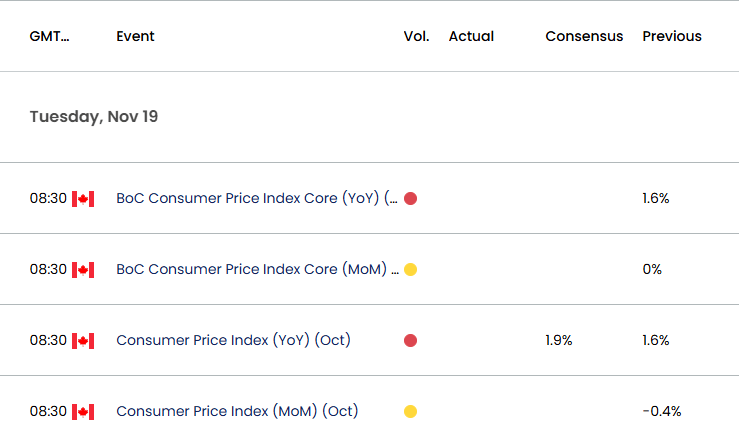Click the Previous column header

[672, 36]
